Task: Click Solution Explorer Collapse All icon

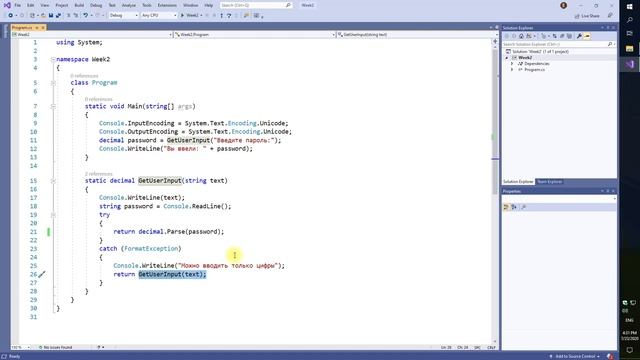Action: [x=562, y=36]
